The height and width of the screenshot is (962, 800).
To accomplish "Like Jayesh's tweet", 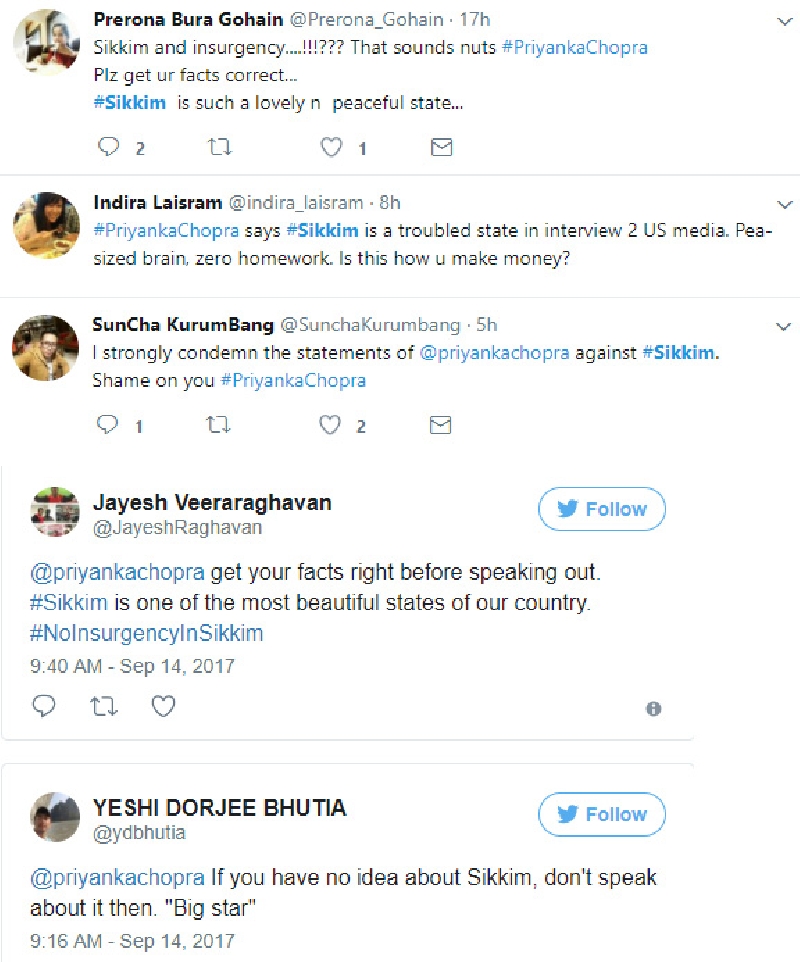I will [x=163, y=706].
